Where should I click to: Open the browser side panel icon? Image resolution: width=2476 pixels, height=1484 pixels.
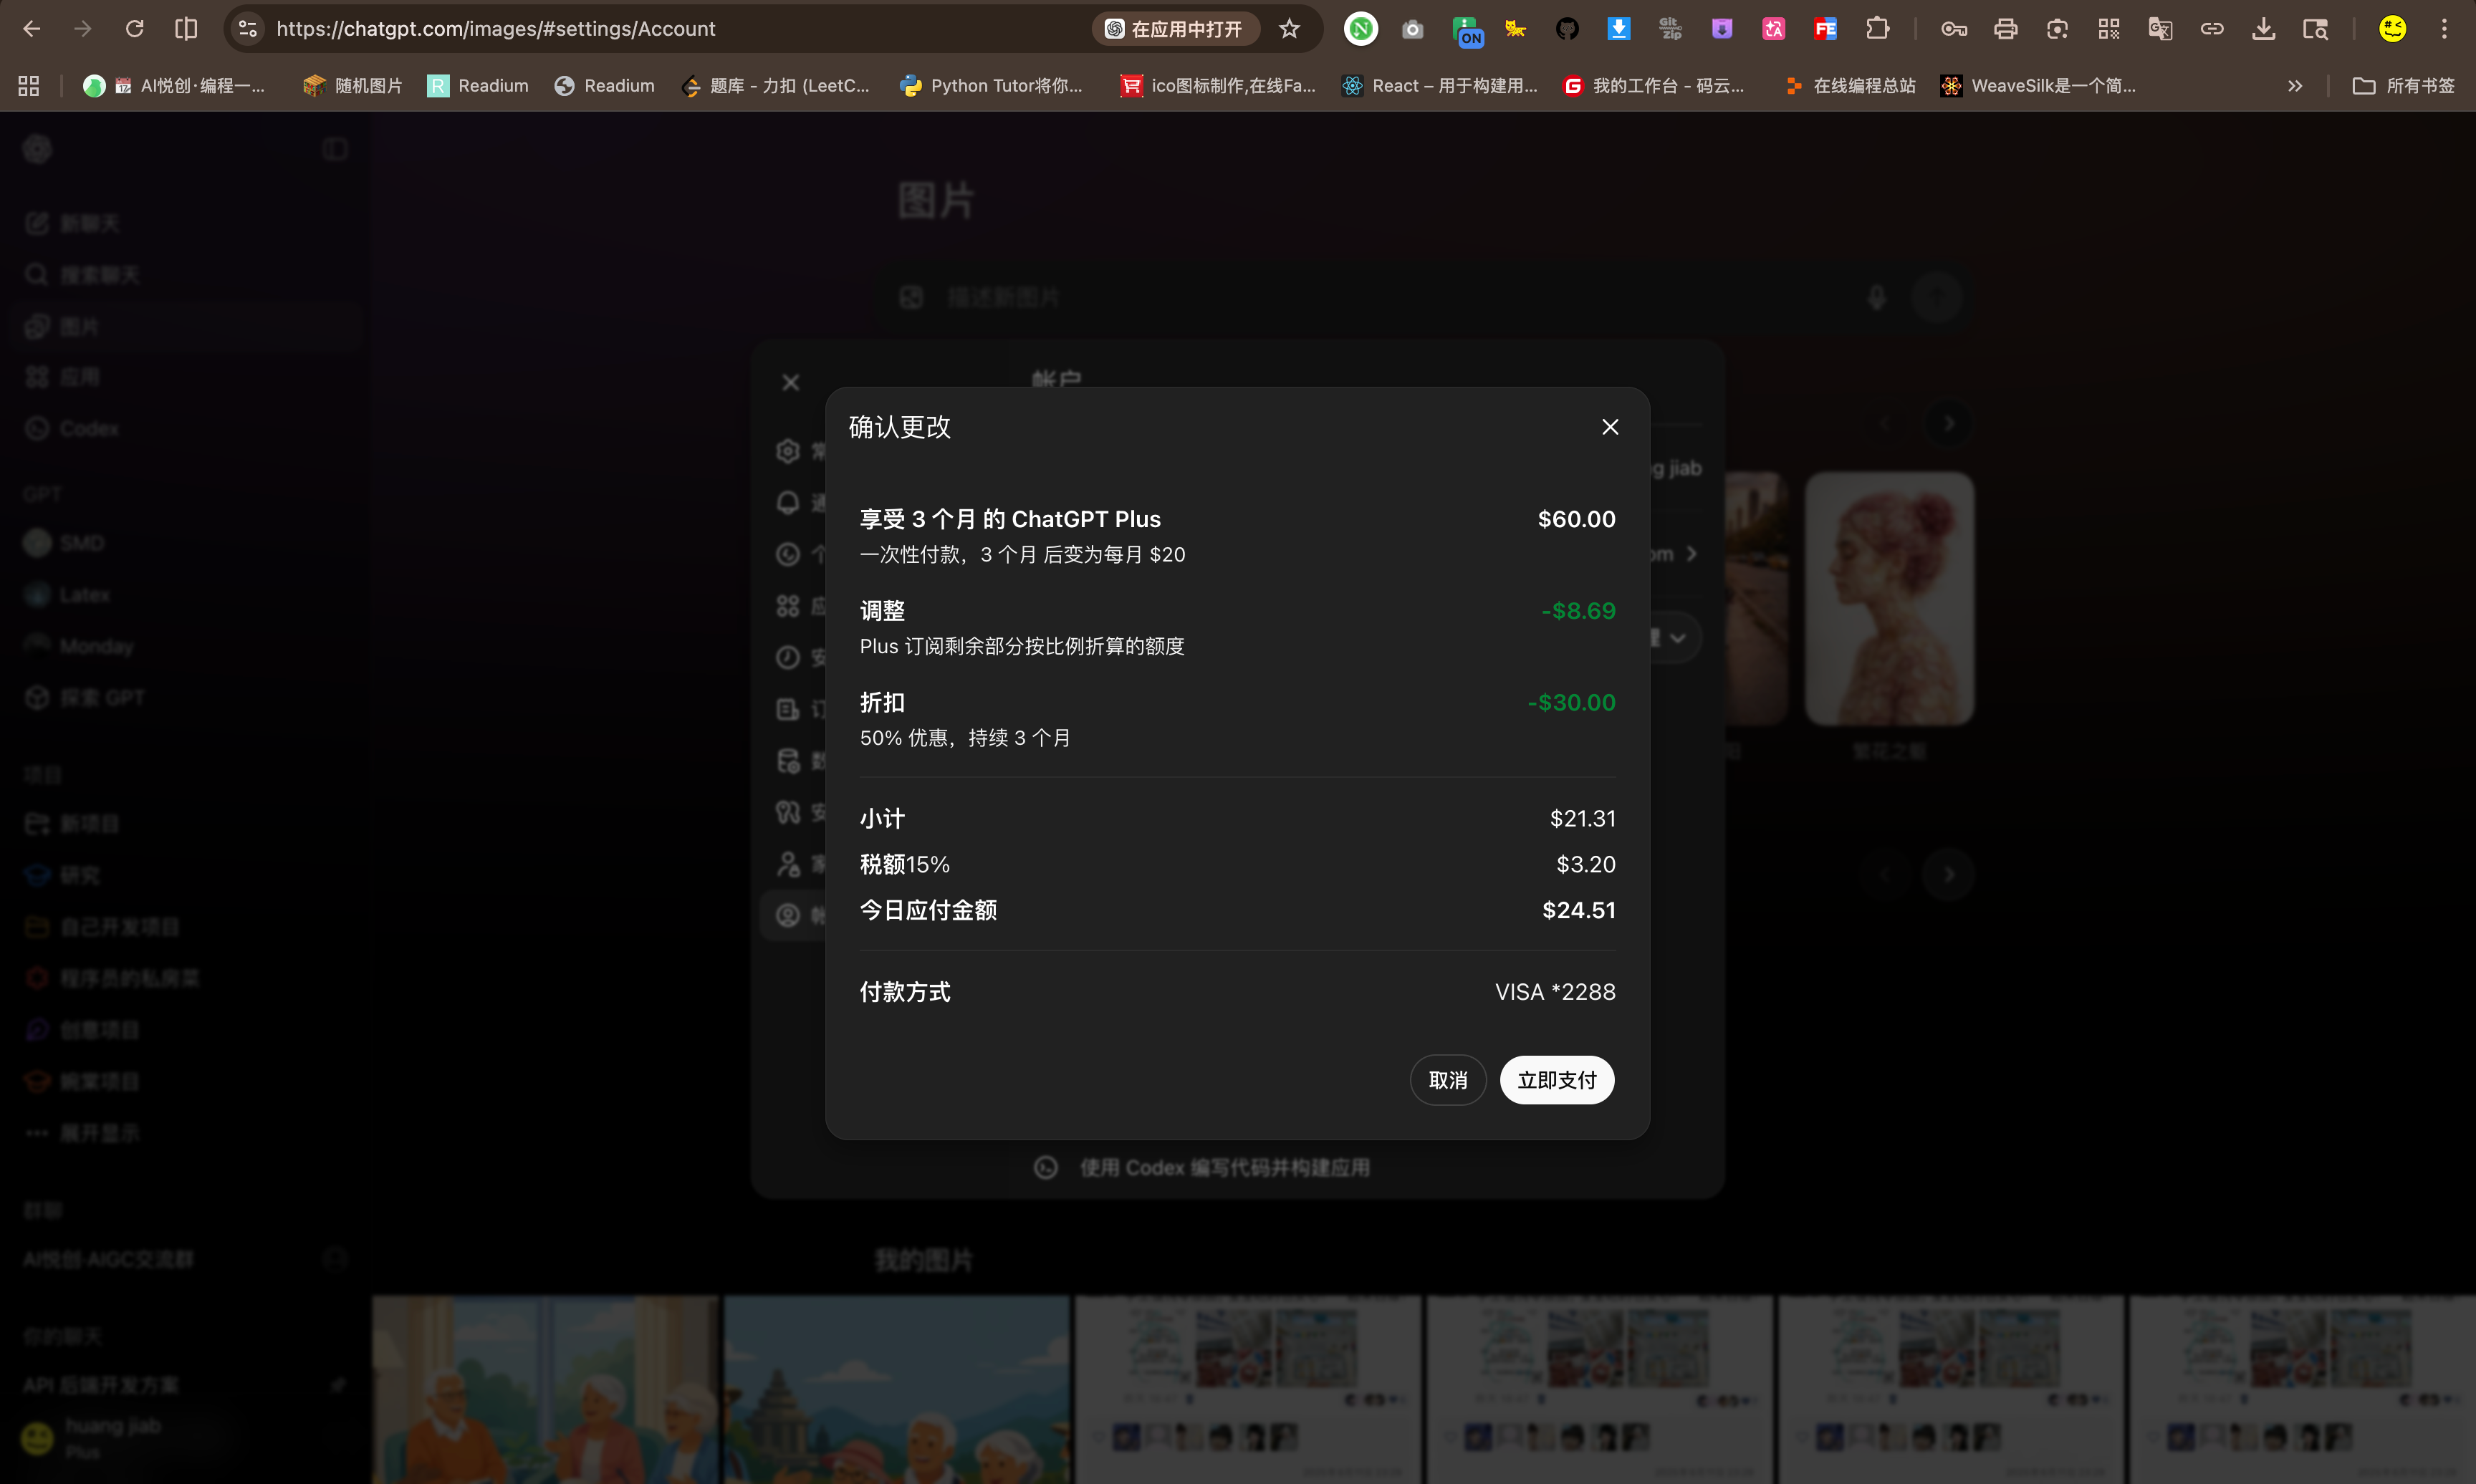(186, 29)
